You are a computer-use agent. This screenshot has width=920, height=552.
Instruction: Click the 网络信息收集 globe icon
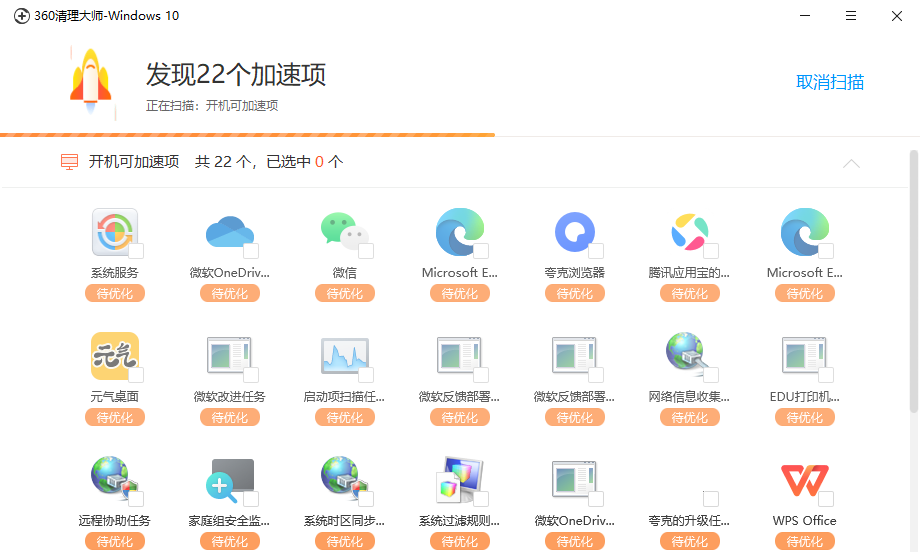point(686,354)
